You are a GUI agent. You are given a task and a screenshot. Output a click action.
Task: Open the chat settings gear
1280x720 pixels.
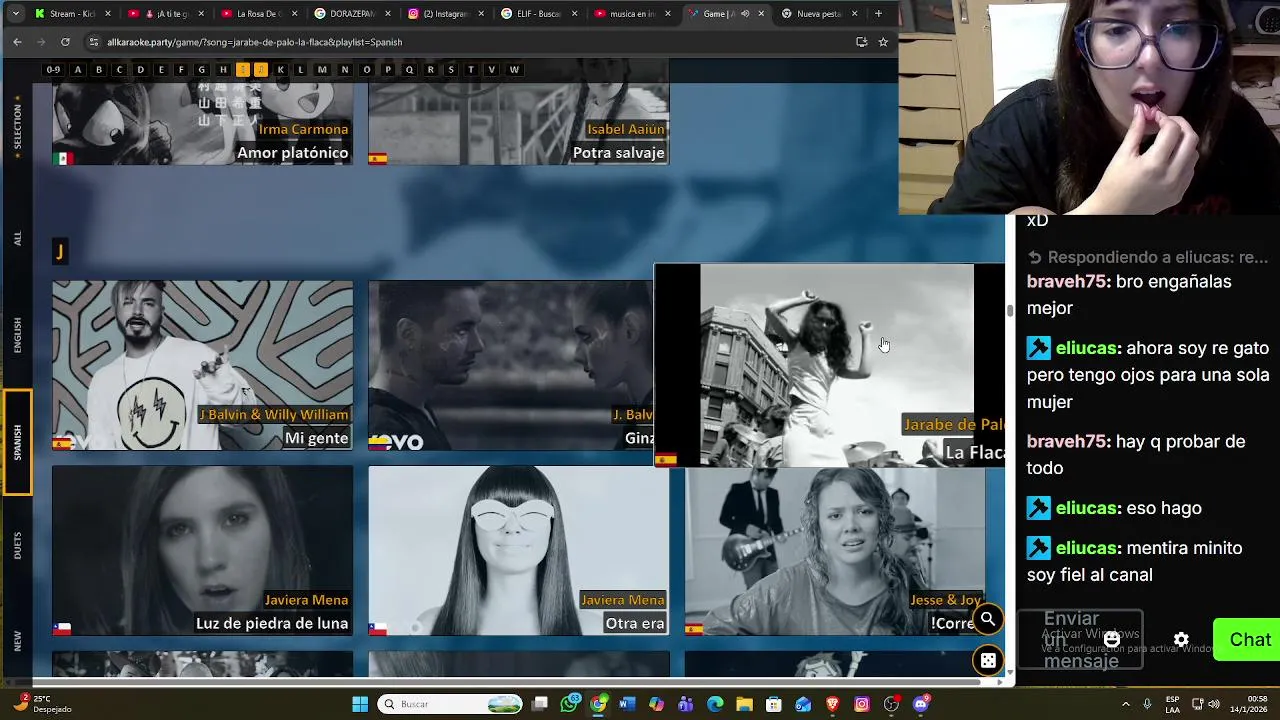click(1181, 640)
